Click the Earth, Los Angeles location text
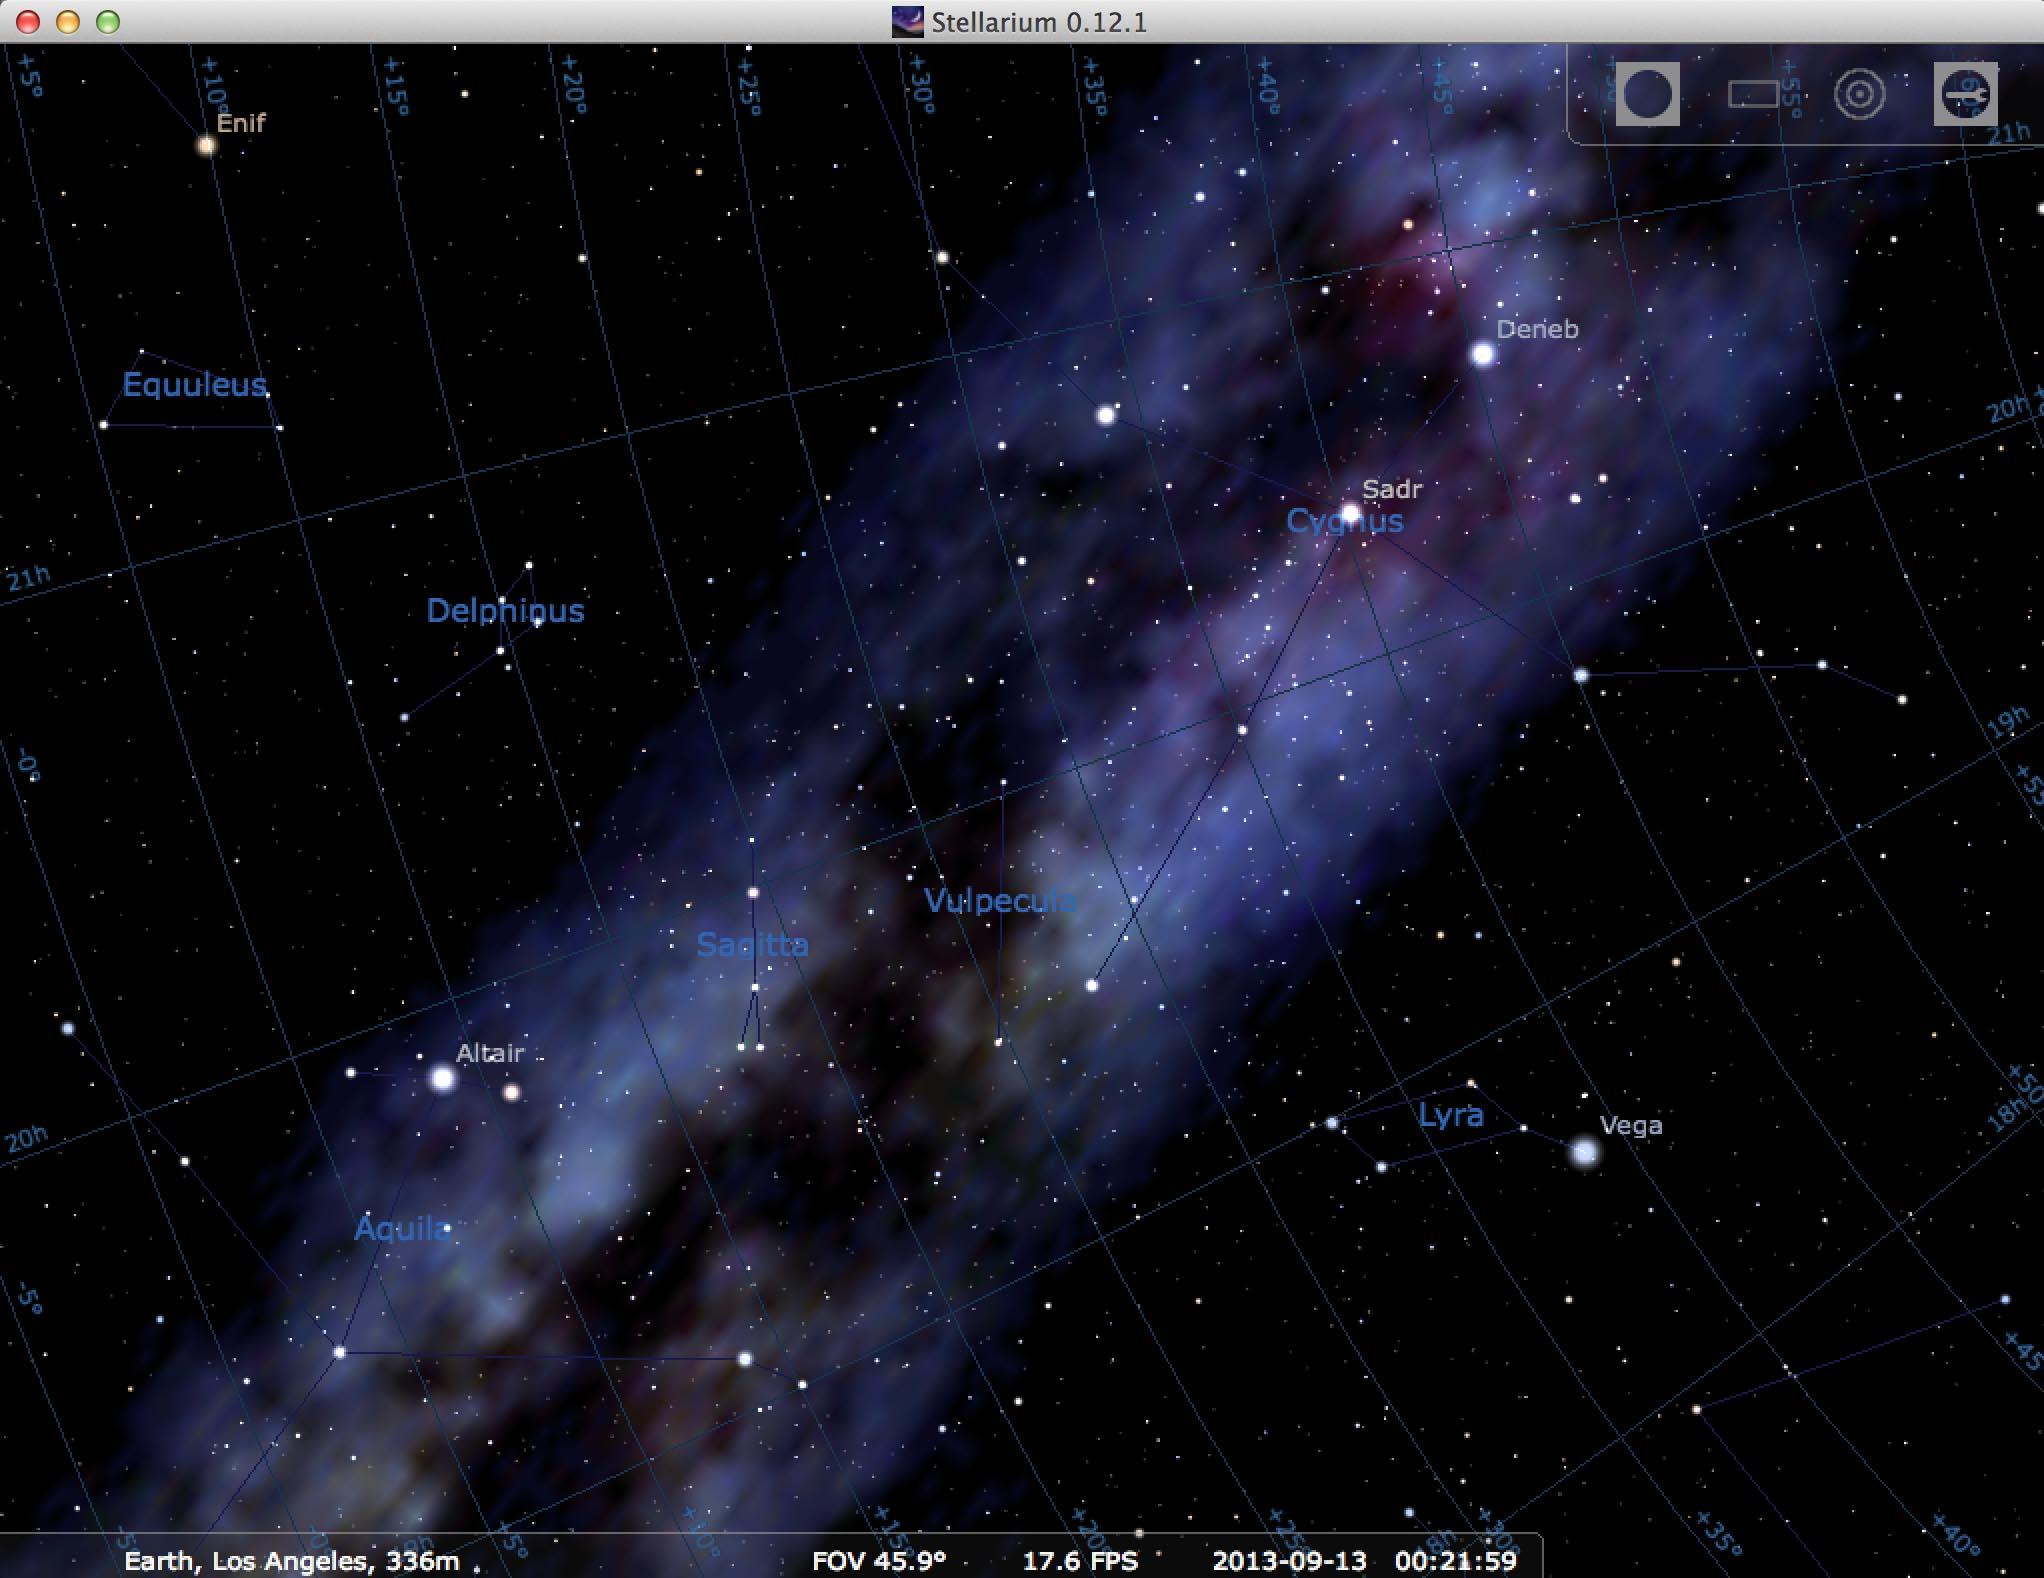The image size is (2044, 1578). 291,1560
